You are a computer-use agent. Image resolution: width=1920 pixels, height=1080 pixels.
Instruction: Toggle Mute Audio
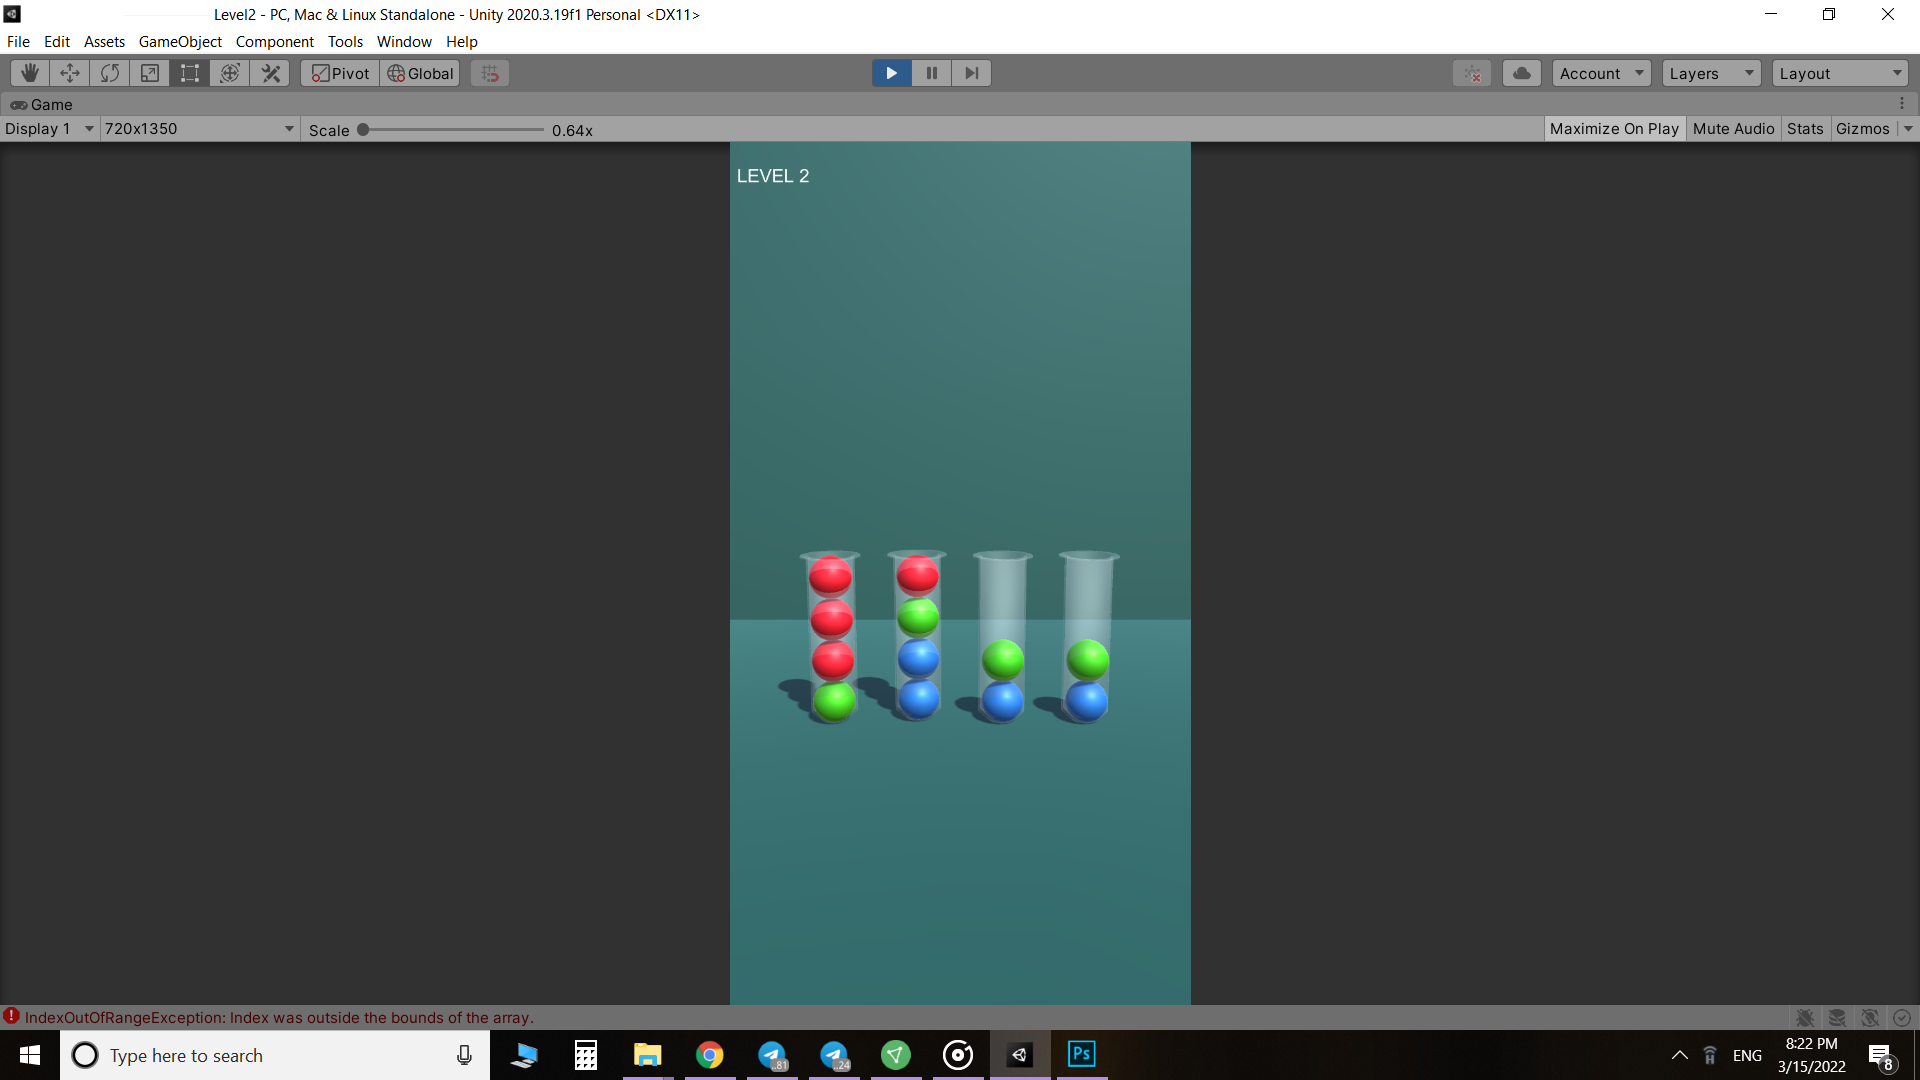[1733, 129]
